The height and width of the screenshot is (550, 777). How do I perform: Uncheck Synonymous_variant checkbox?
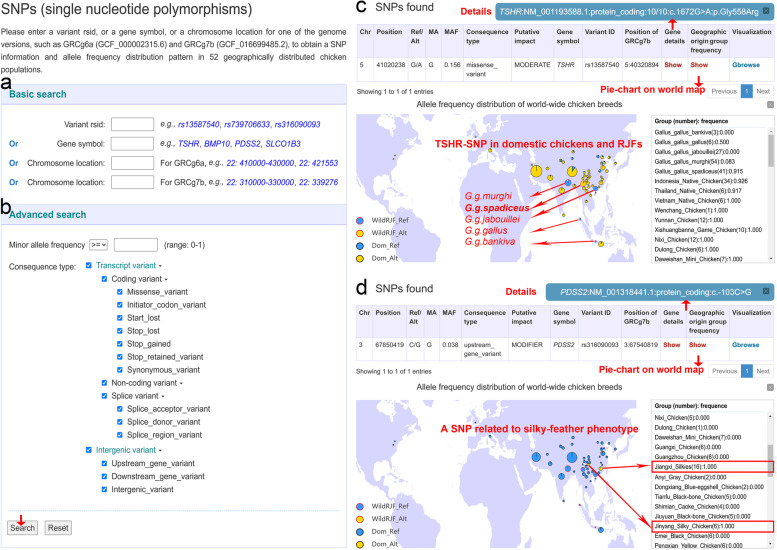coord(119,370)
